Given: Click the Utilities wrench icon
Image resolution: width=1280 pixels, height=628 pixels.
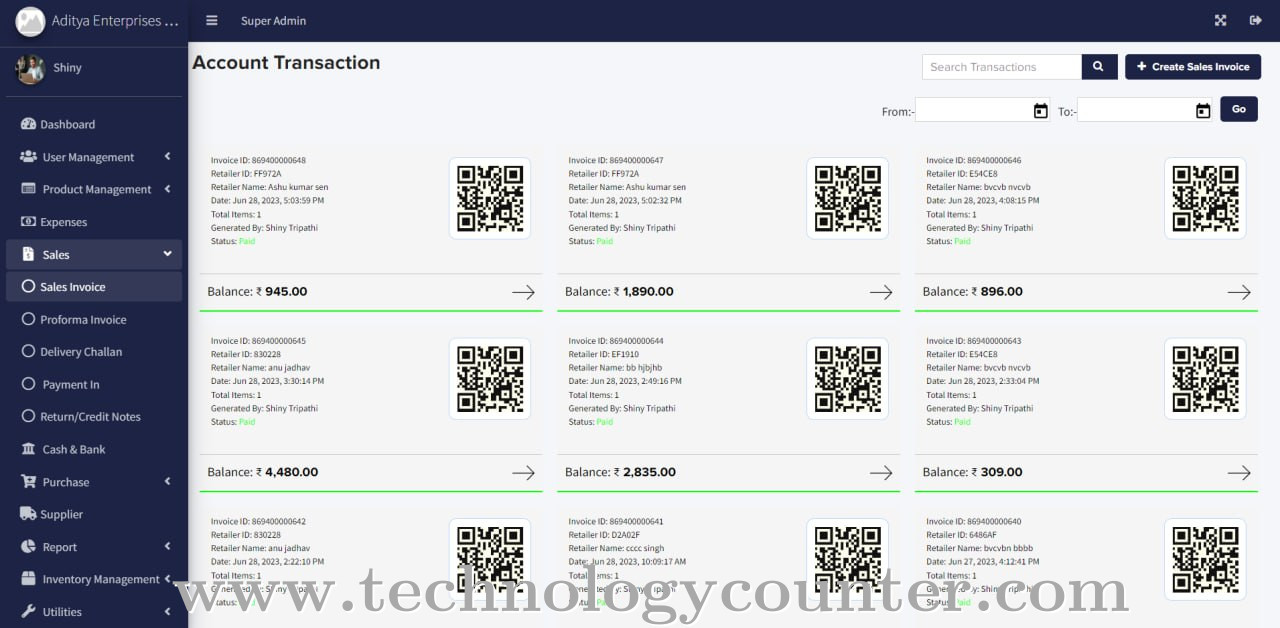Looking at the screenshot, I should [28, 612].
